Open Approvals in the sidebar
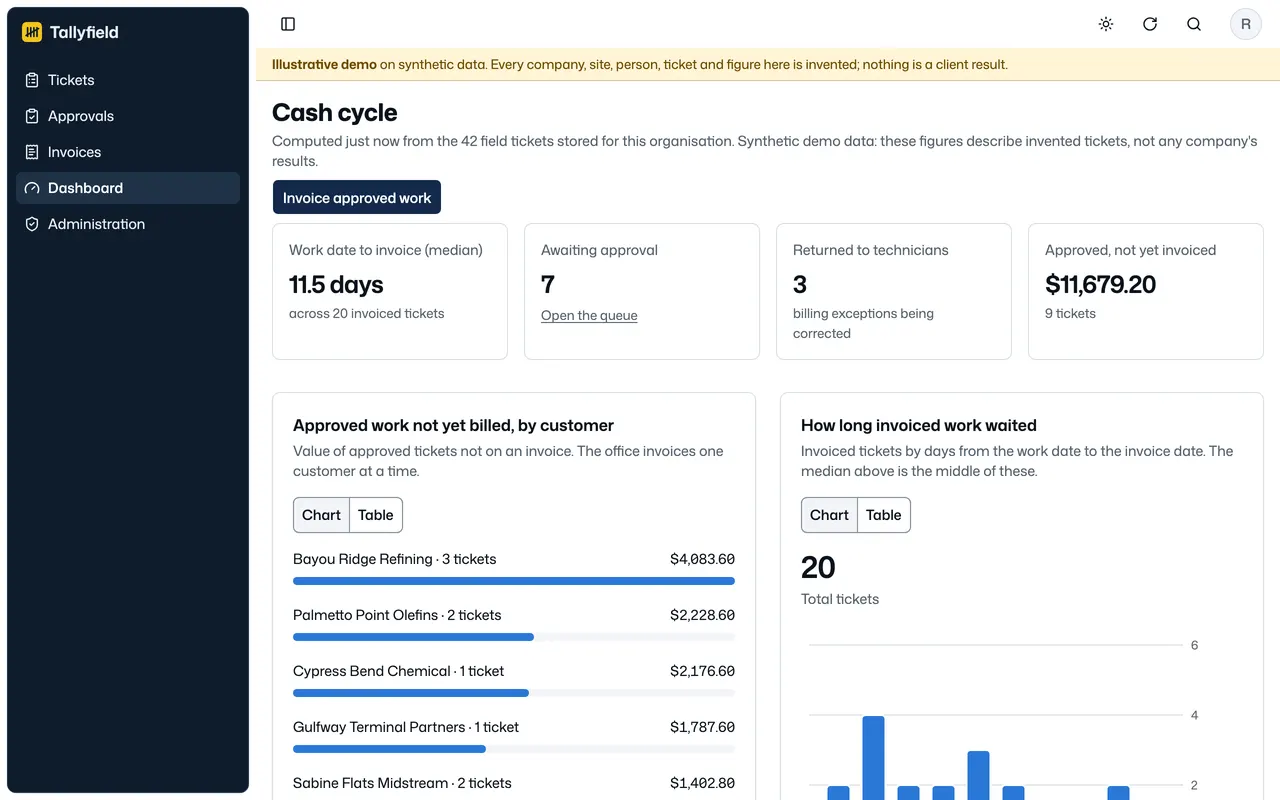The width and height of the screenshot is (1280, 800). [128, 116]
